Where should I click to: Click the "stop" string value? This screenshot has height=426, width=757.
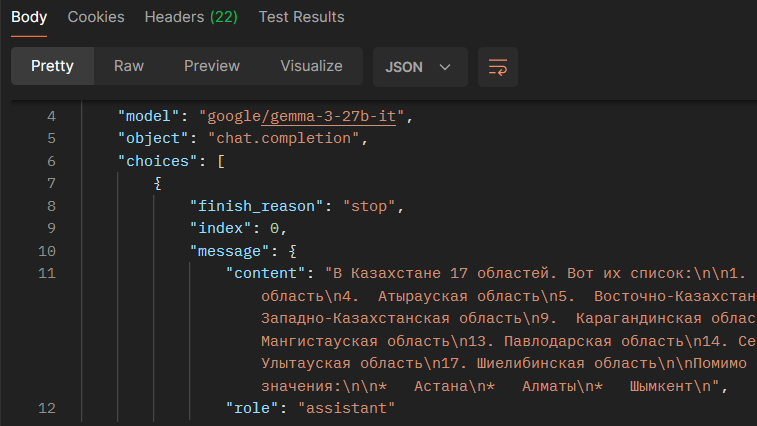(372, 206)
